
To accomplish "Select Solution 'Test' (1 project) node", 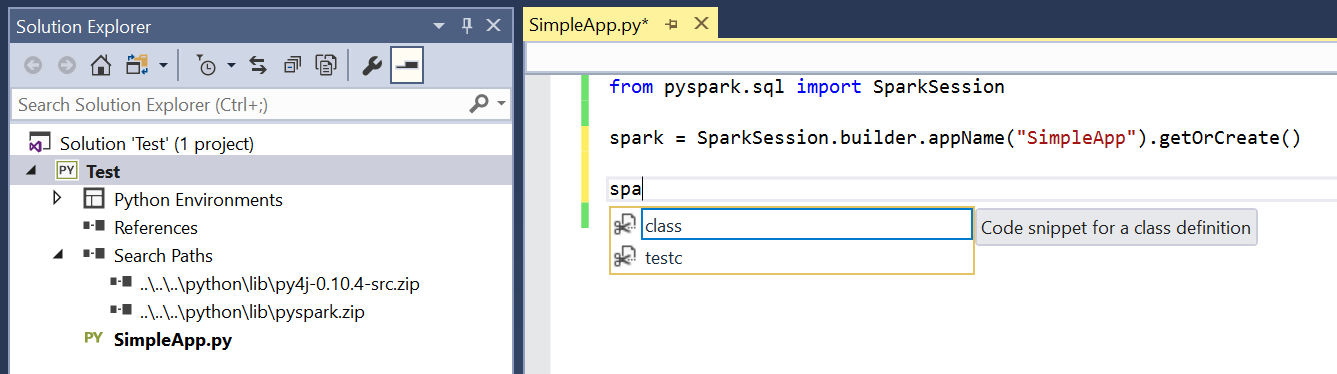I will click(x=157, y=144).
